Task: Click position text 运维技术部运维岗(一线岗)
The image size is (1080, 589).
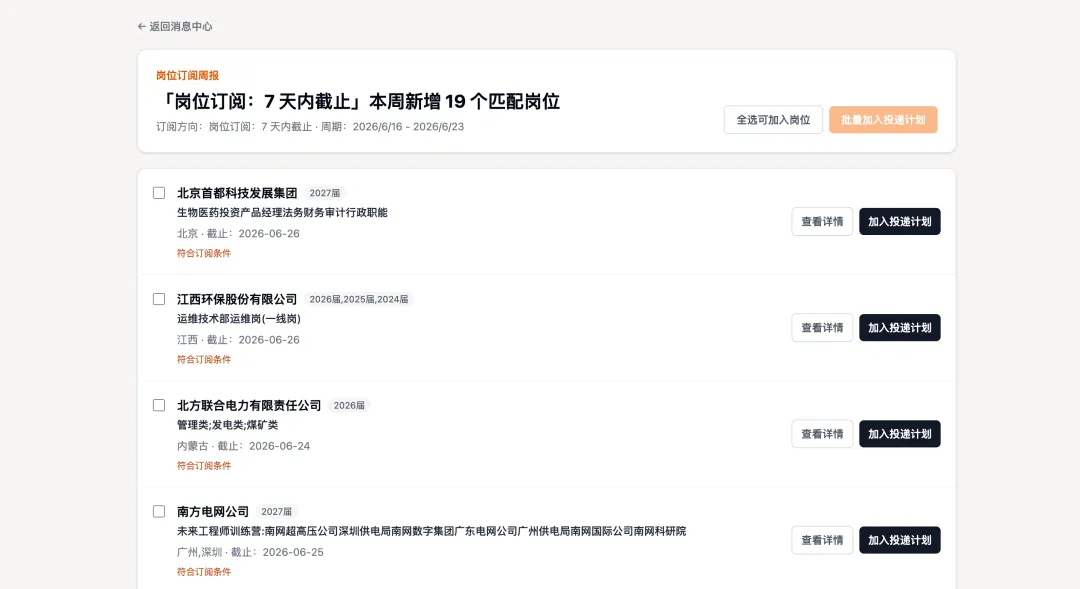Action: [239, 319]
